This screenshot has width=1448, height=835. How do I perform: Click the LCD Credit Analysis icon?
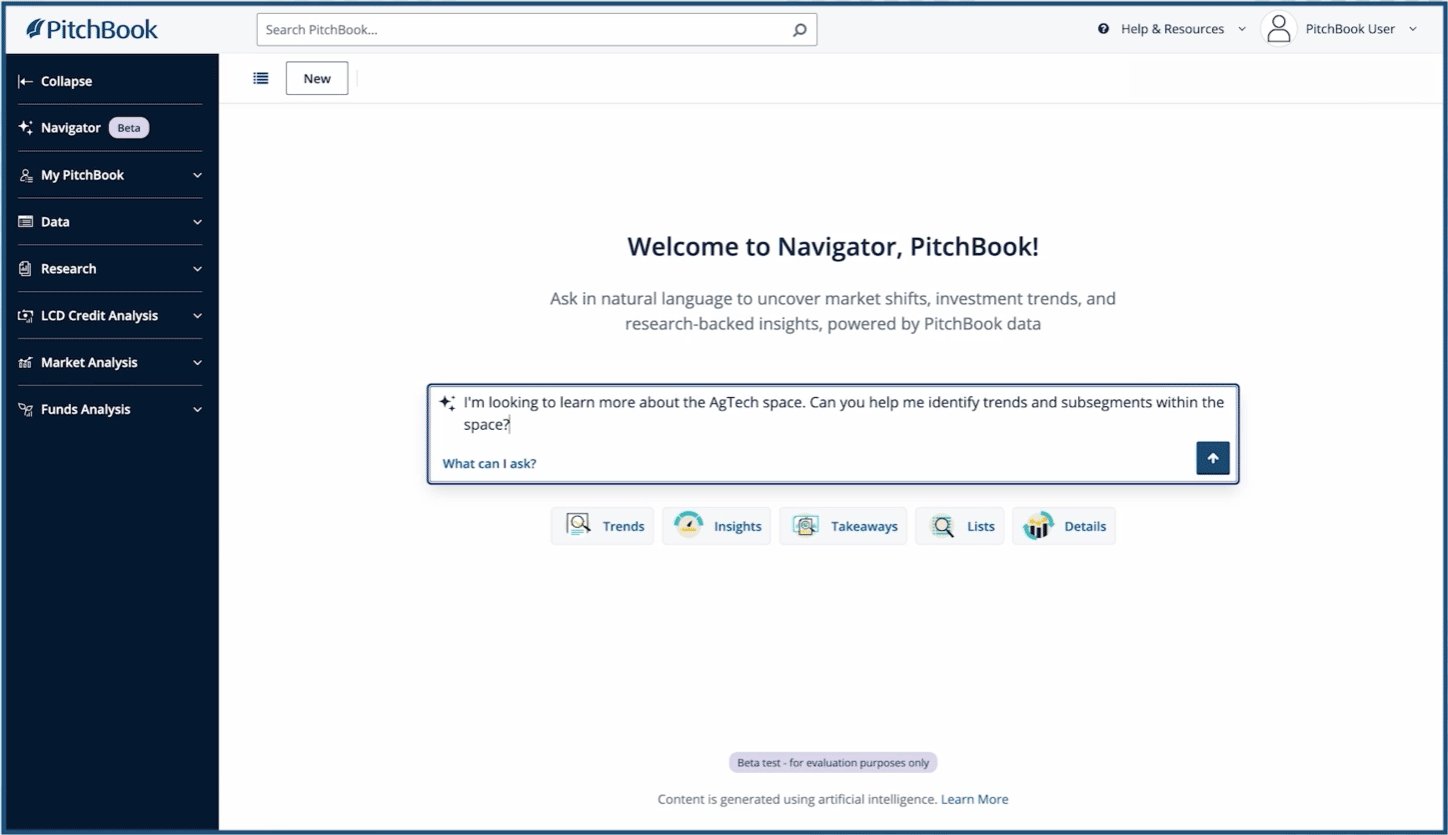[x=26, y=316]
